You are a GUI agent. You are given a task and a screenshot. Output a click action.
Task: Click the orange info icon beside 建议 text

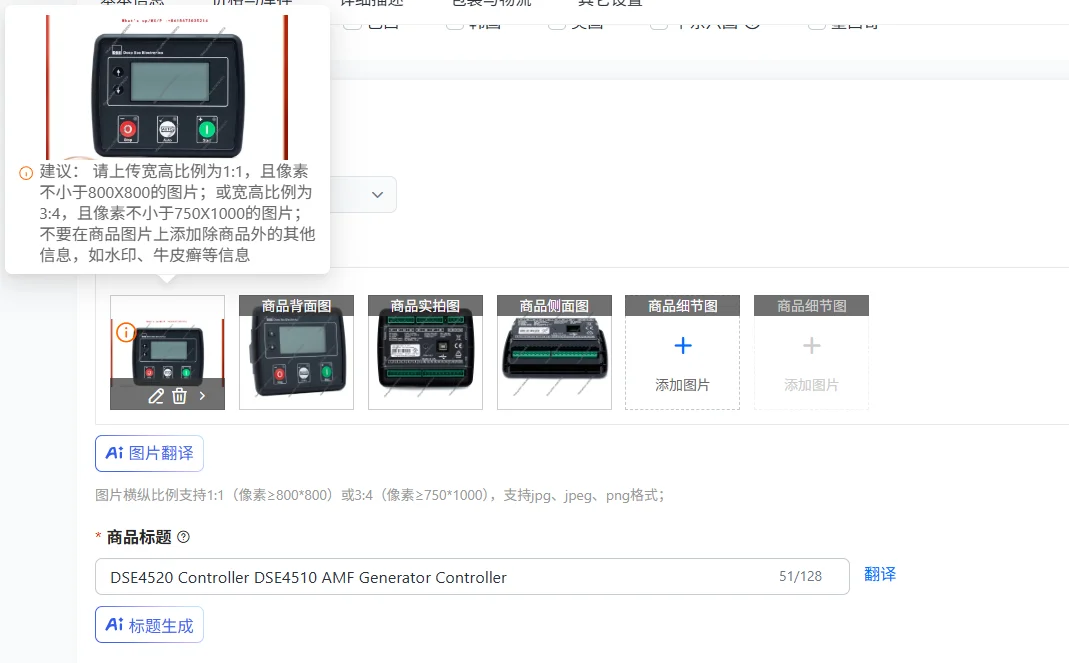(x=26, y=173)
